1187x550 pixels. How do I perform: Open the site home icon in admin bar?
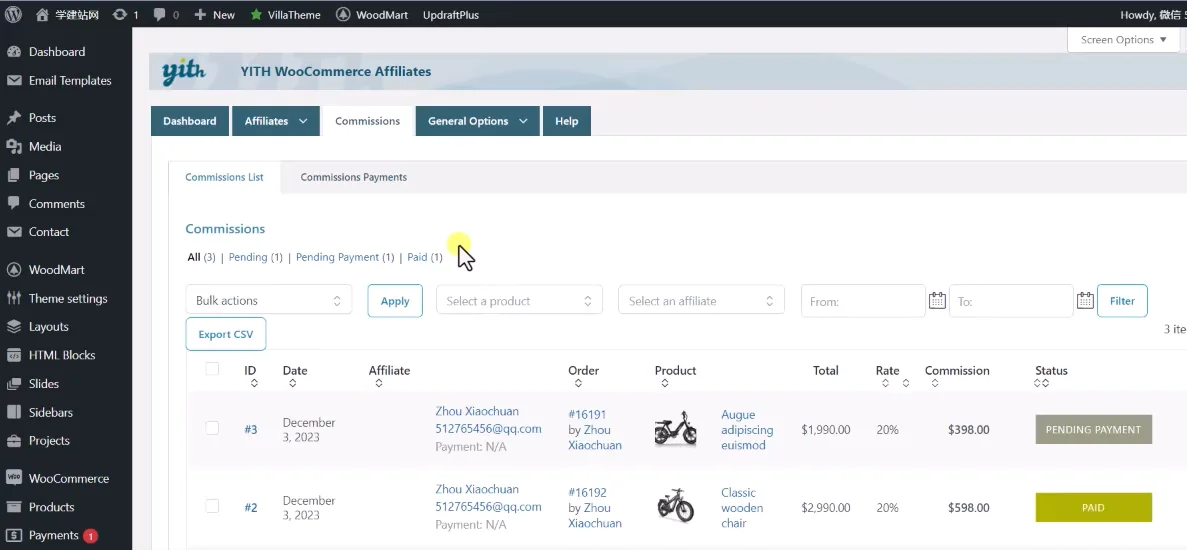point(42,14)
